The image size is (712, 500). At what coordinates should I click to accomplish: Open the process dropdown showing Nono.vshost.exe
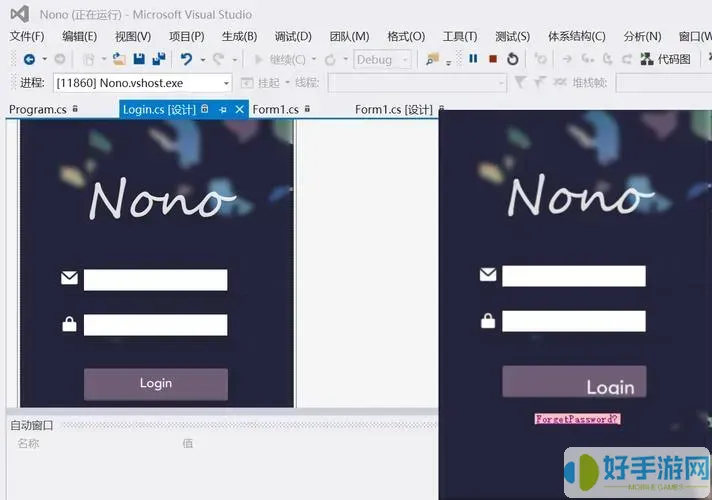pos(226,83)
